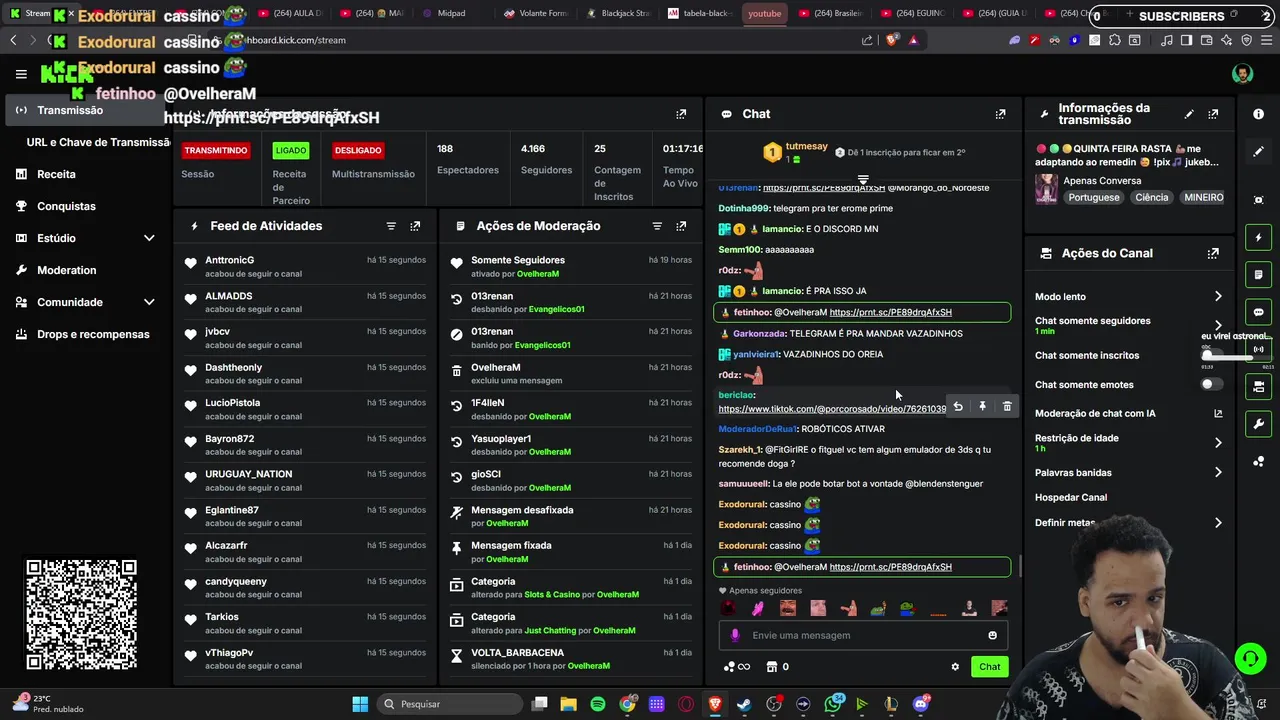This screenshot has width=1280, height=720.
Task: Open Palavras banidas chevron
Action: click(x=1218, y=473)
